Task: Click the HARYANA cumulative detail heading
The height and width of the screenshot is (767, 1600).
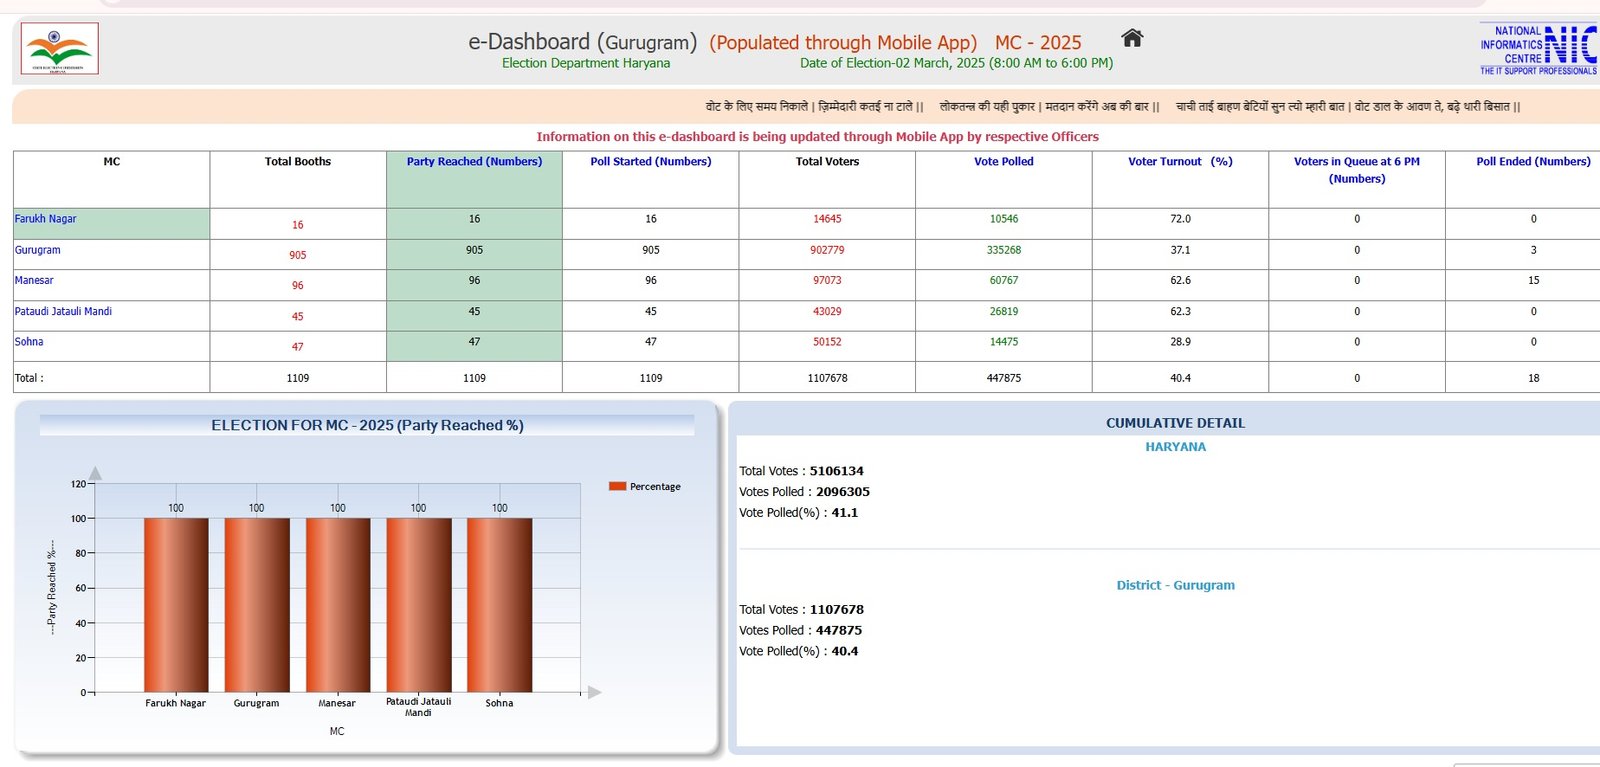Action: click(x=1175, y=447)
